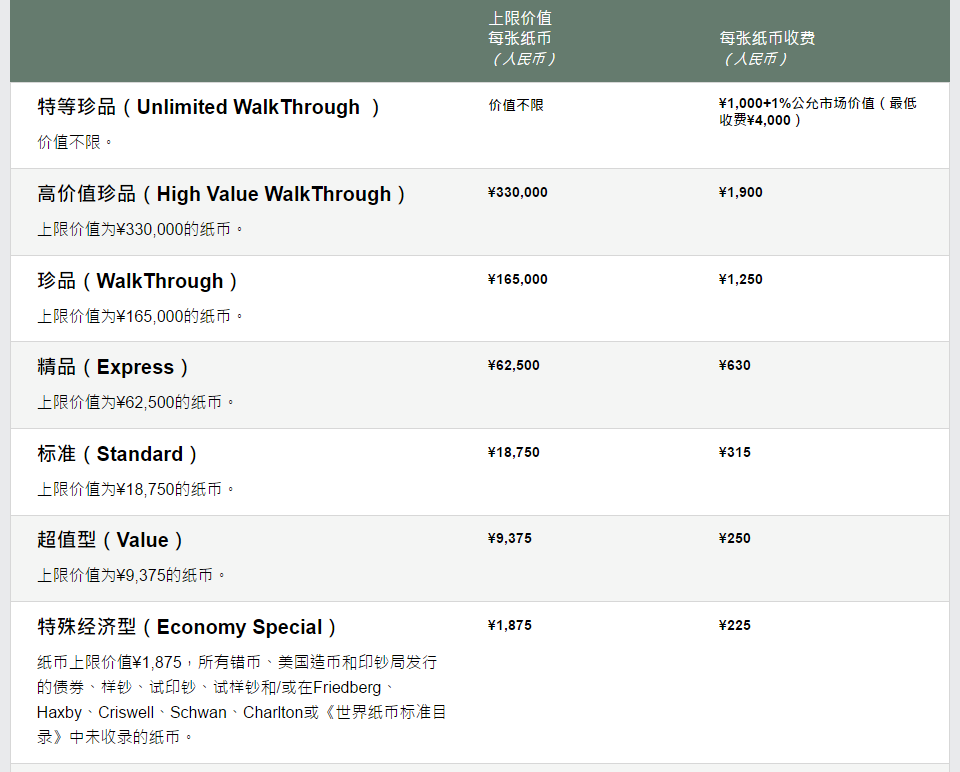The width and height of the screenshot is (960, 772).
Task: Click the 标准 (Standard) tier heading
Action: tap(118, 455)
